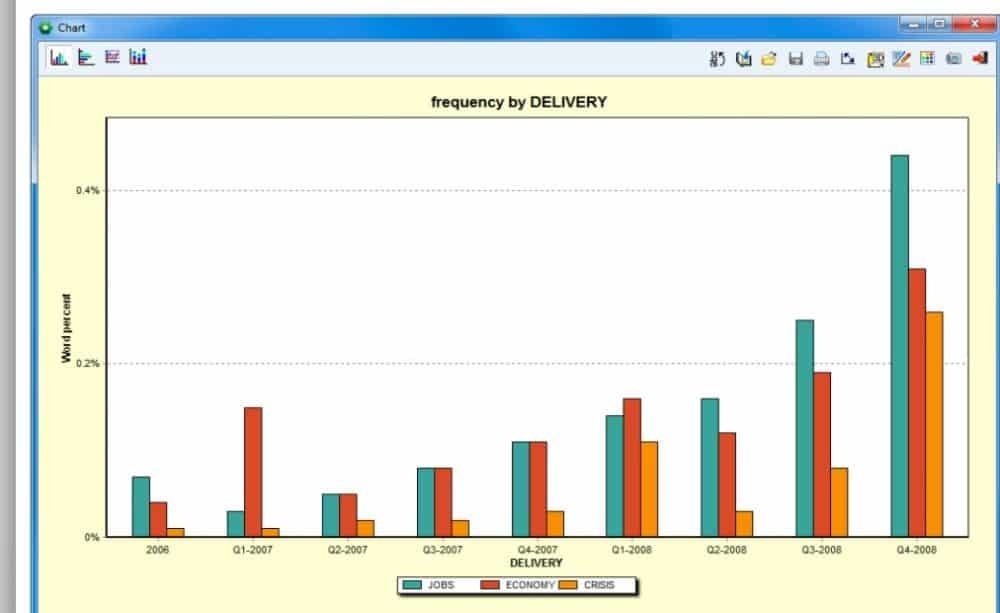Select the horizontal bar chart icon

tap(86, 58)
